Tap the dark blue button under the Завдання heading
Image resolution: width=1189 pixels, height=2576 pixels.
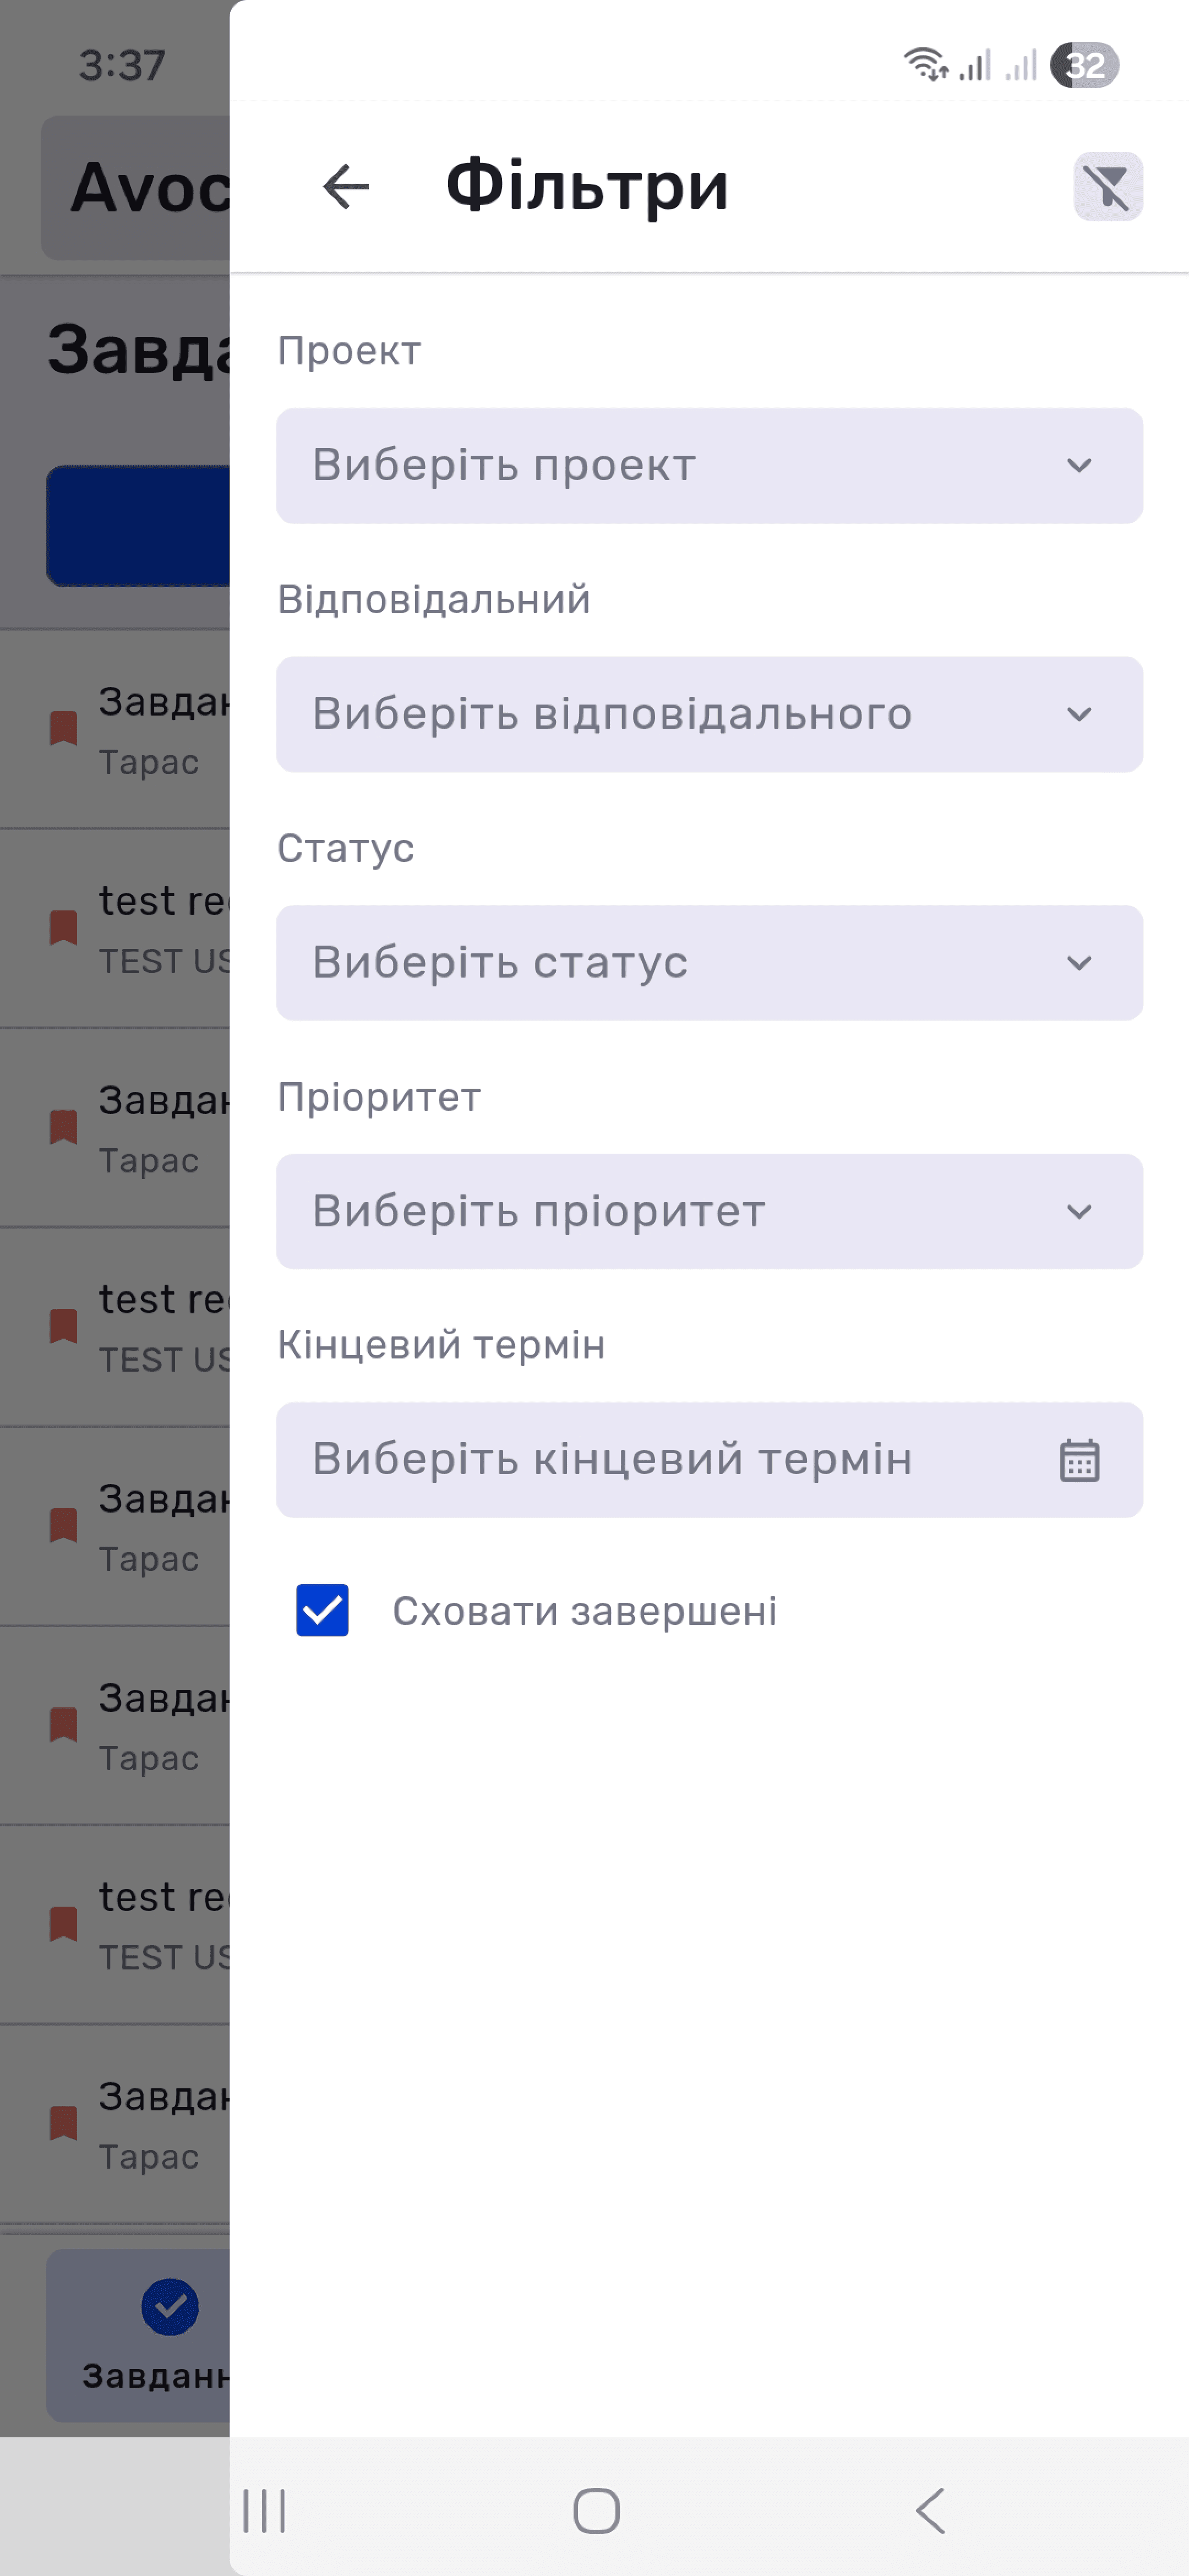[139, 526]
